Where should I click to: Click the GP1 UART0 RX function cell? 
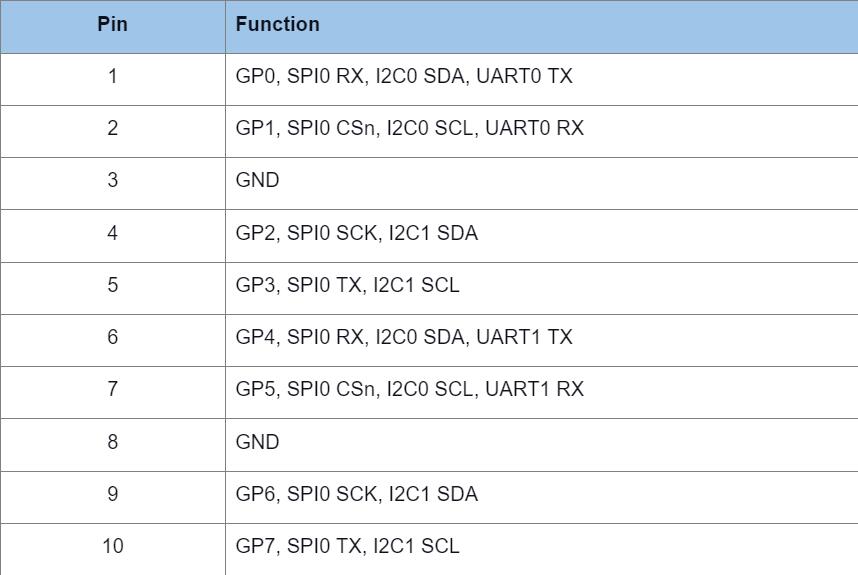click(409, 128)
